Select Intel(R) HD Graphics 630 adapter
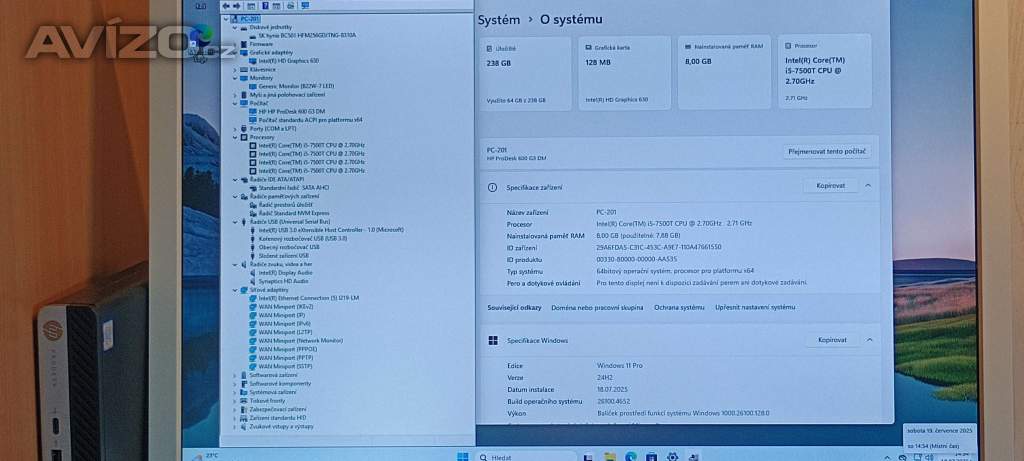 coord(283,61)
